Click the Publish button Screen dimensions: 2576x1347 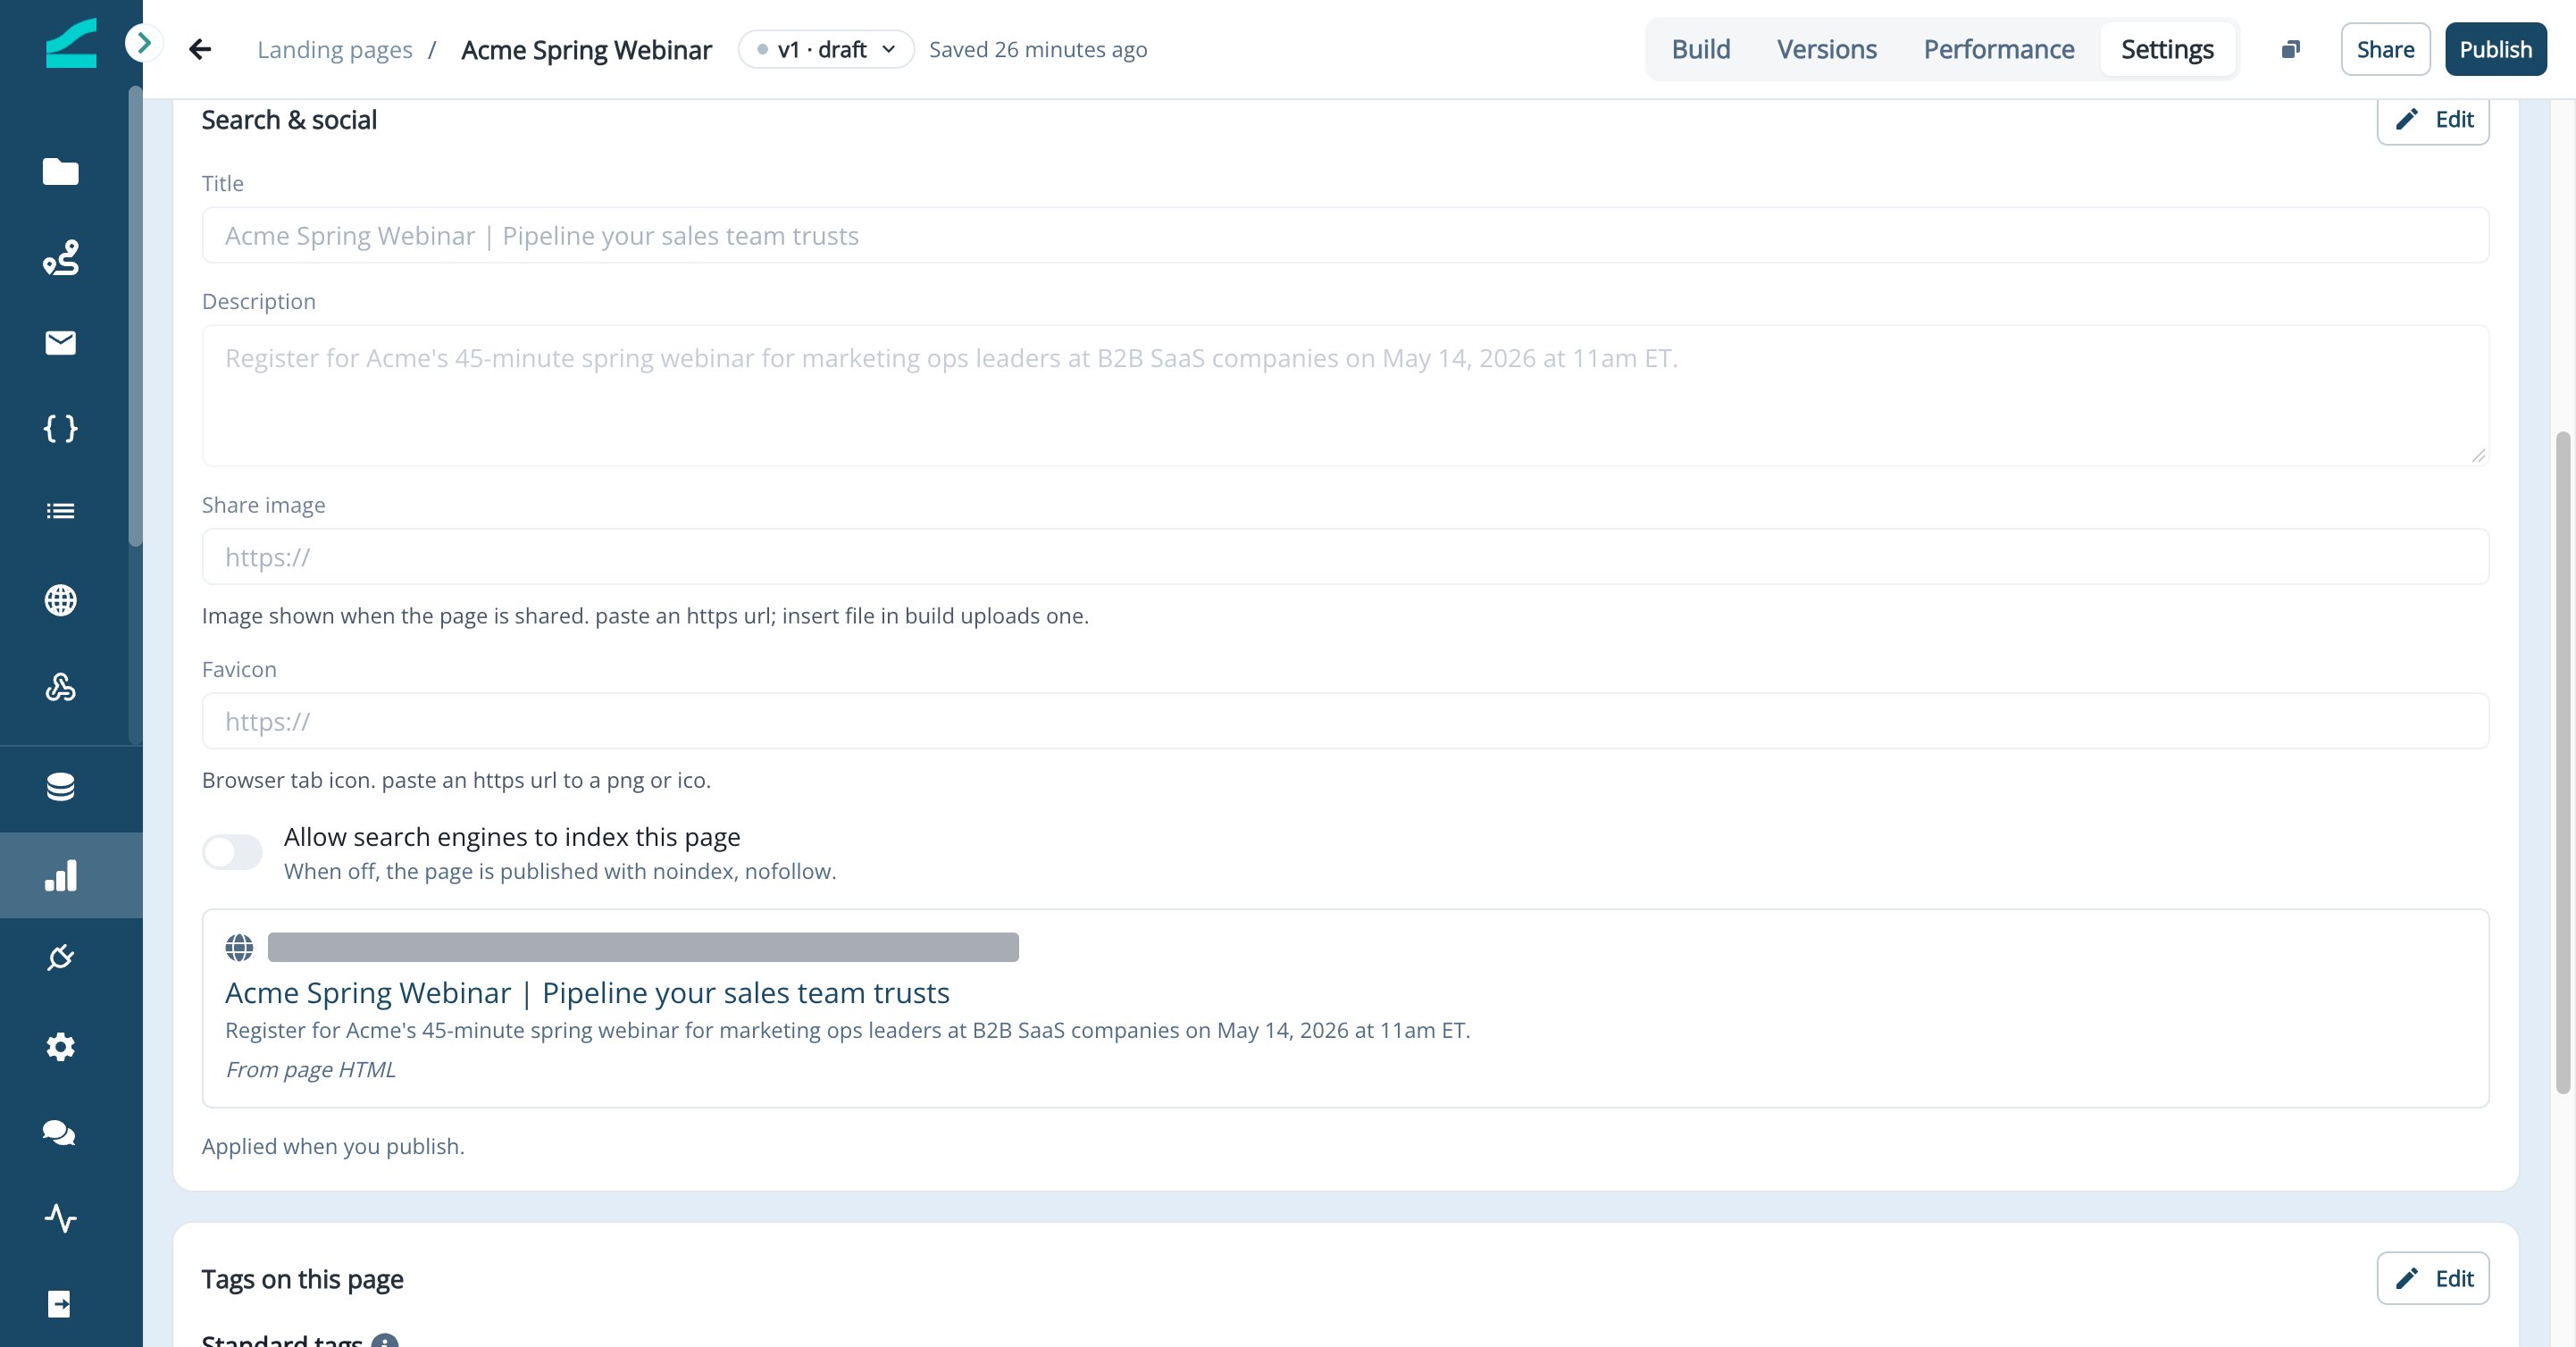[x=2495, y=49]
